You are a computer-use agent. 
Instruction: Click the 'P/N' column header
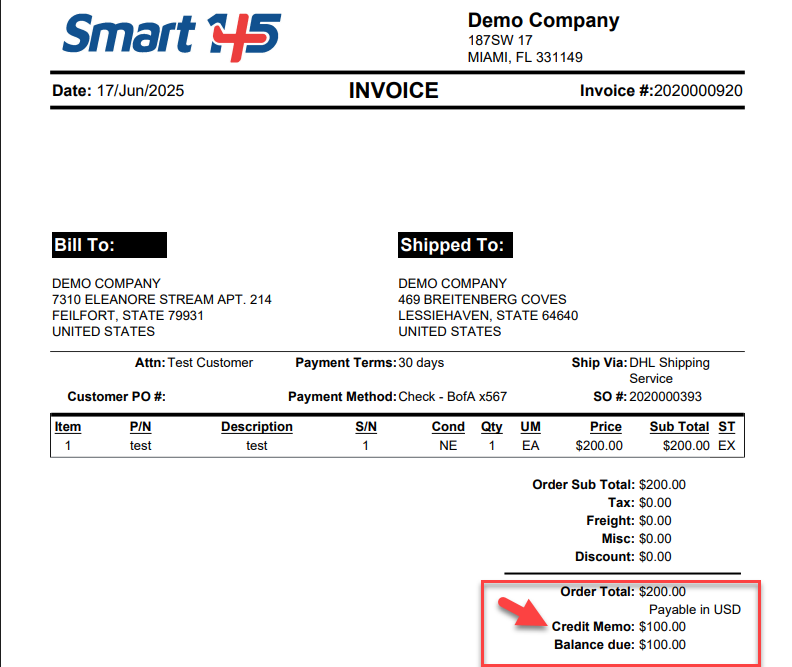click(x=140, y=427)
